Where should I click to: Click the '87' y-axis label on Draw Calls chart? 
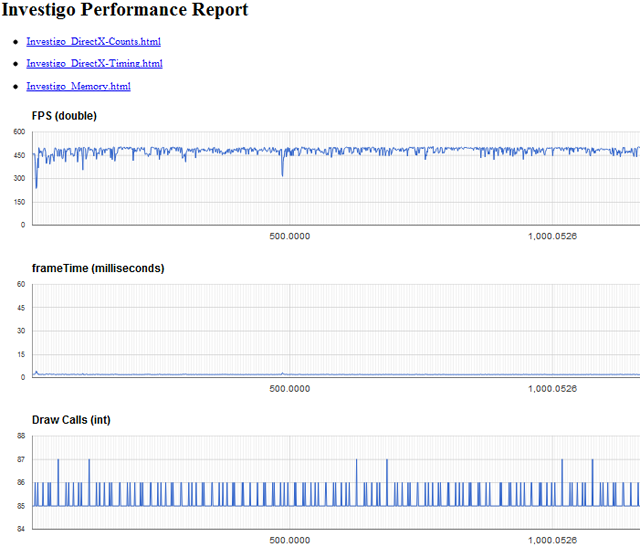pos(21,460)
